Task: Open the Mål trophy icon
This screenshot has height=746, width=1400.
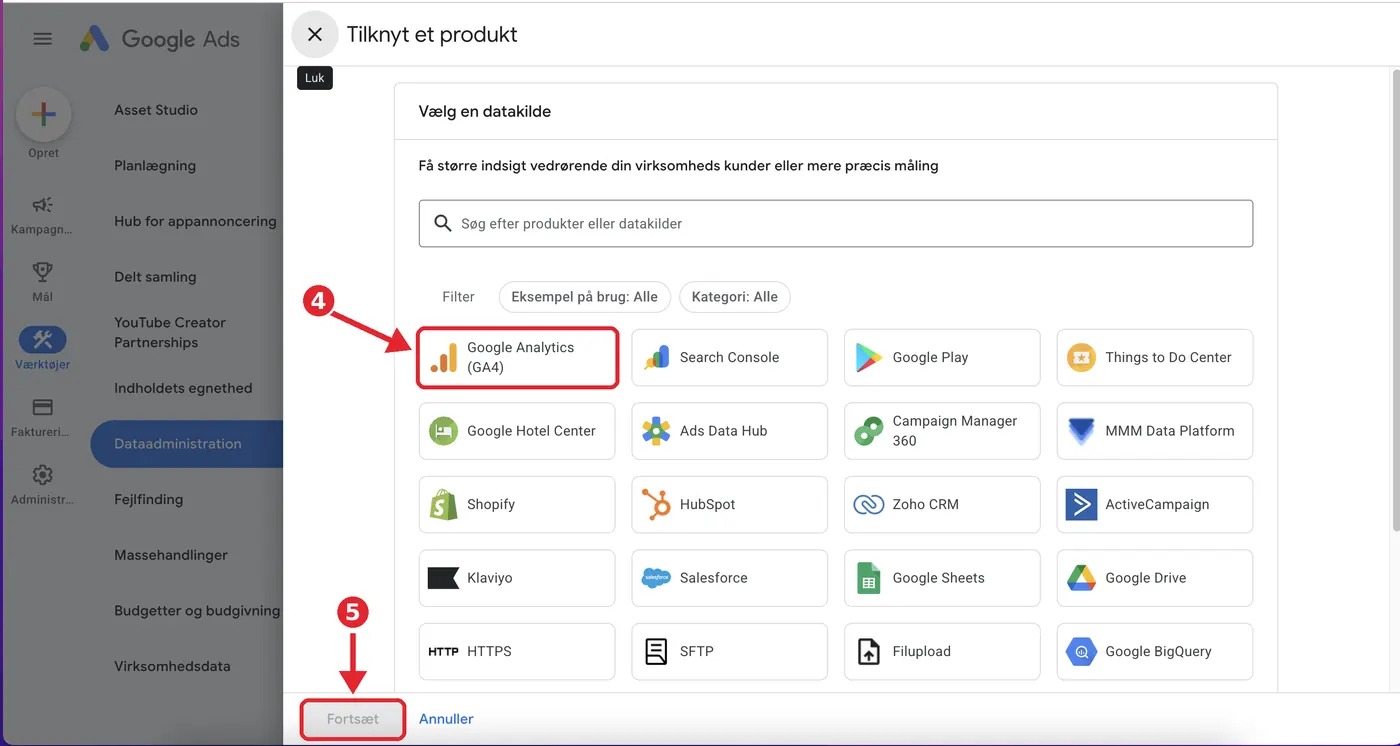Action: tap(42, 272)
